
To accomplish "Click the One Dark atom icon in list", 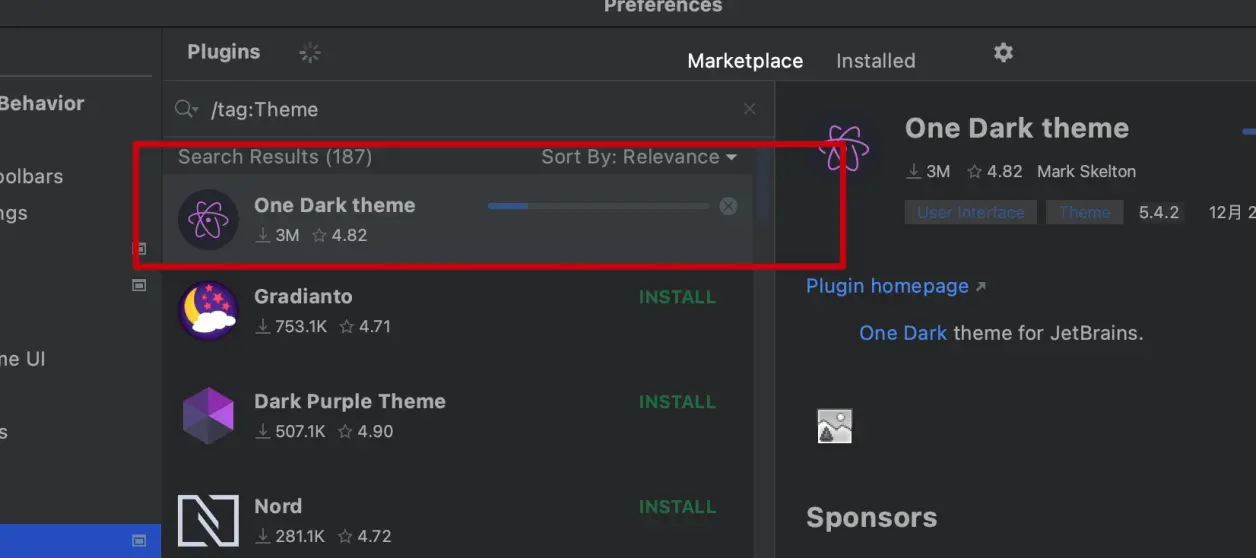I will point(208,220).
